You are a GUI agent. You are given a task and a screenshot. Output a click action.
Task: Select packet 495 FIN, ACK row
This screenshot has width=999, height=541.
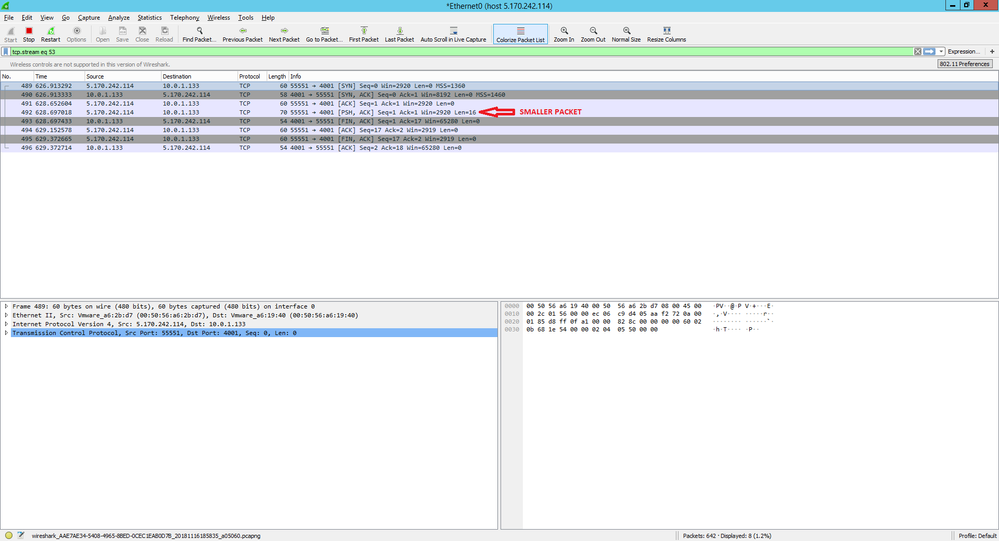500,139
